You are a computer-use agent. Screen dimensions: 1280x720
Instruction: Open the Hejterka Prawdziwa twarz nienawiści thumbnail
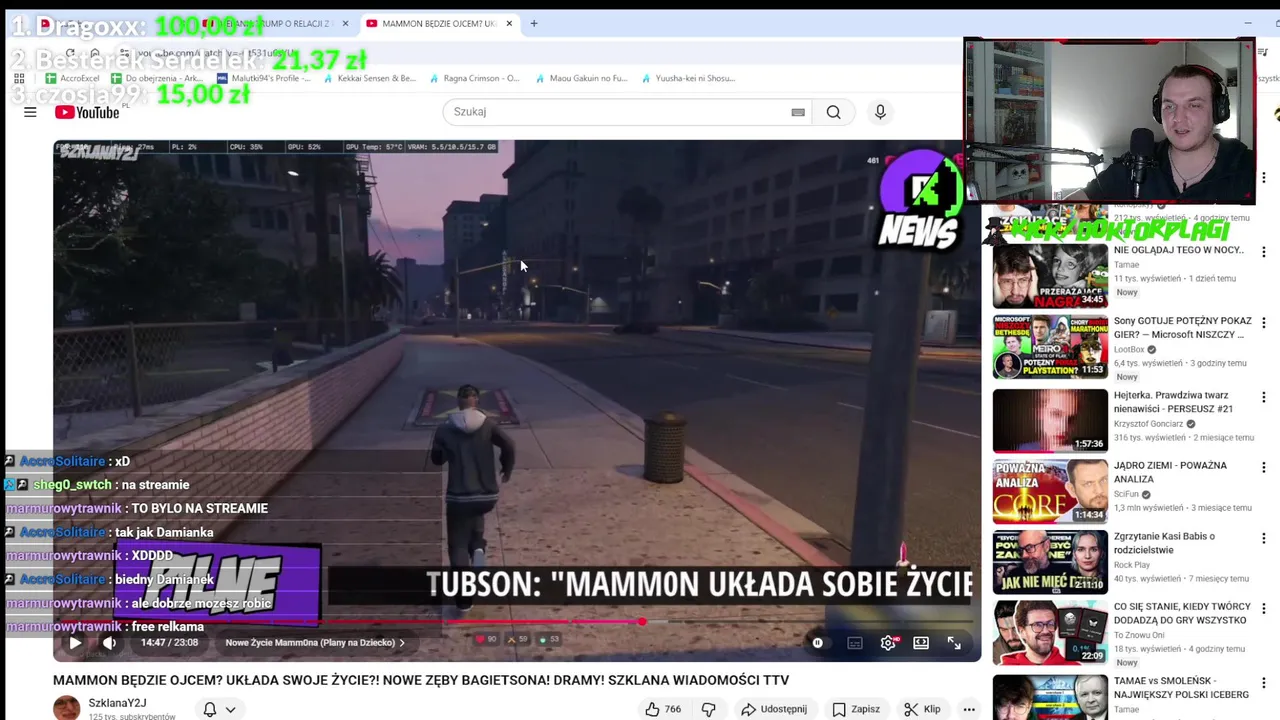pyautogui.click(x=1050, y=420)
